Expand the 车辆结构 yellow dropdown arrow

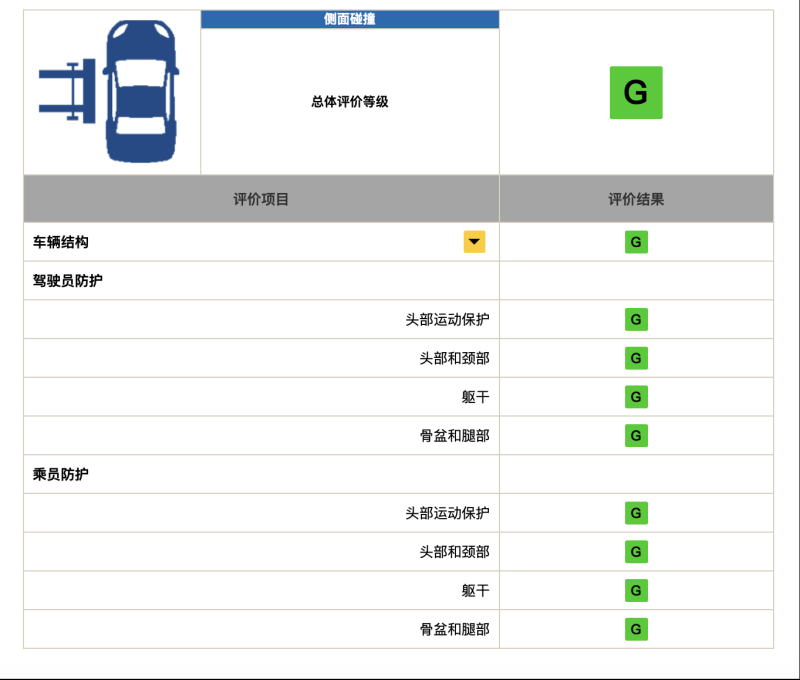474,242
